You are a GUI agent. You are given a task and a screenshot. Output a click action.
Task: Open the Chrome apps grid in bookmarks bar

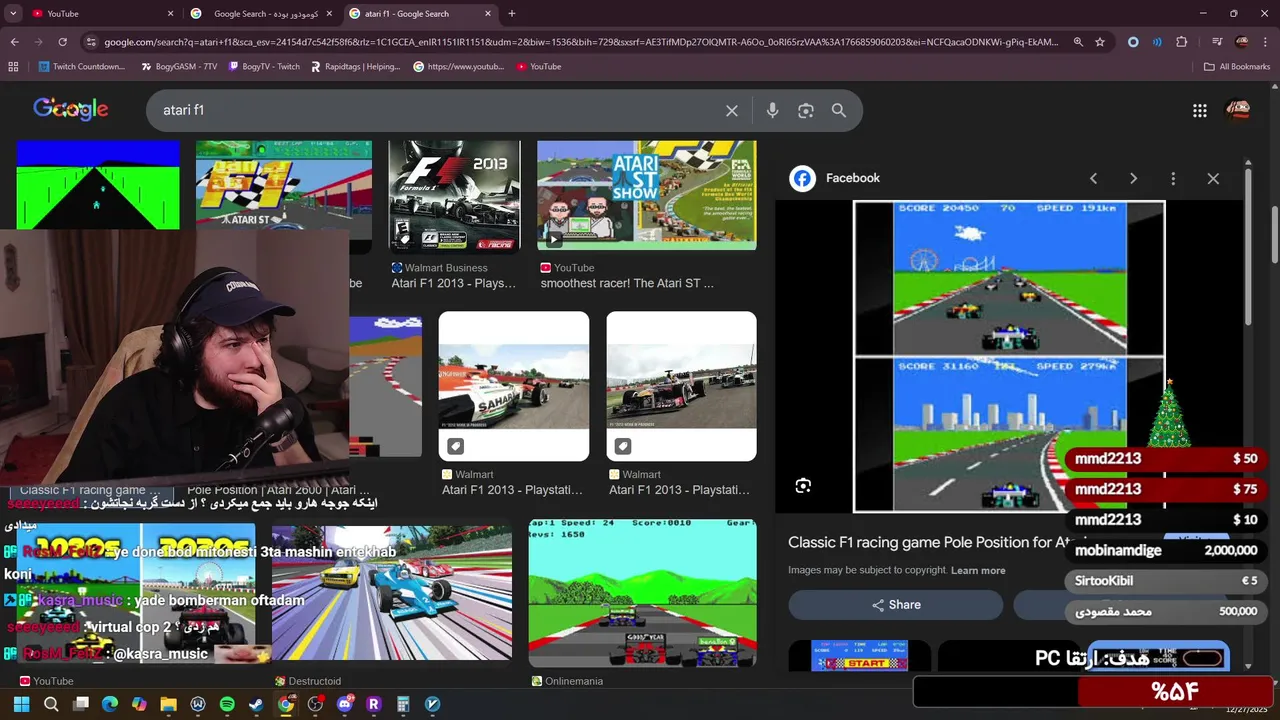point(13,66)
